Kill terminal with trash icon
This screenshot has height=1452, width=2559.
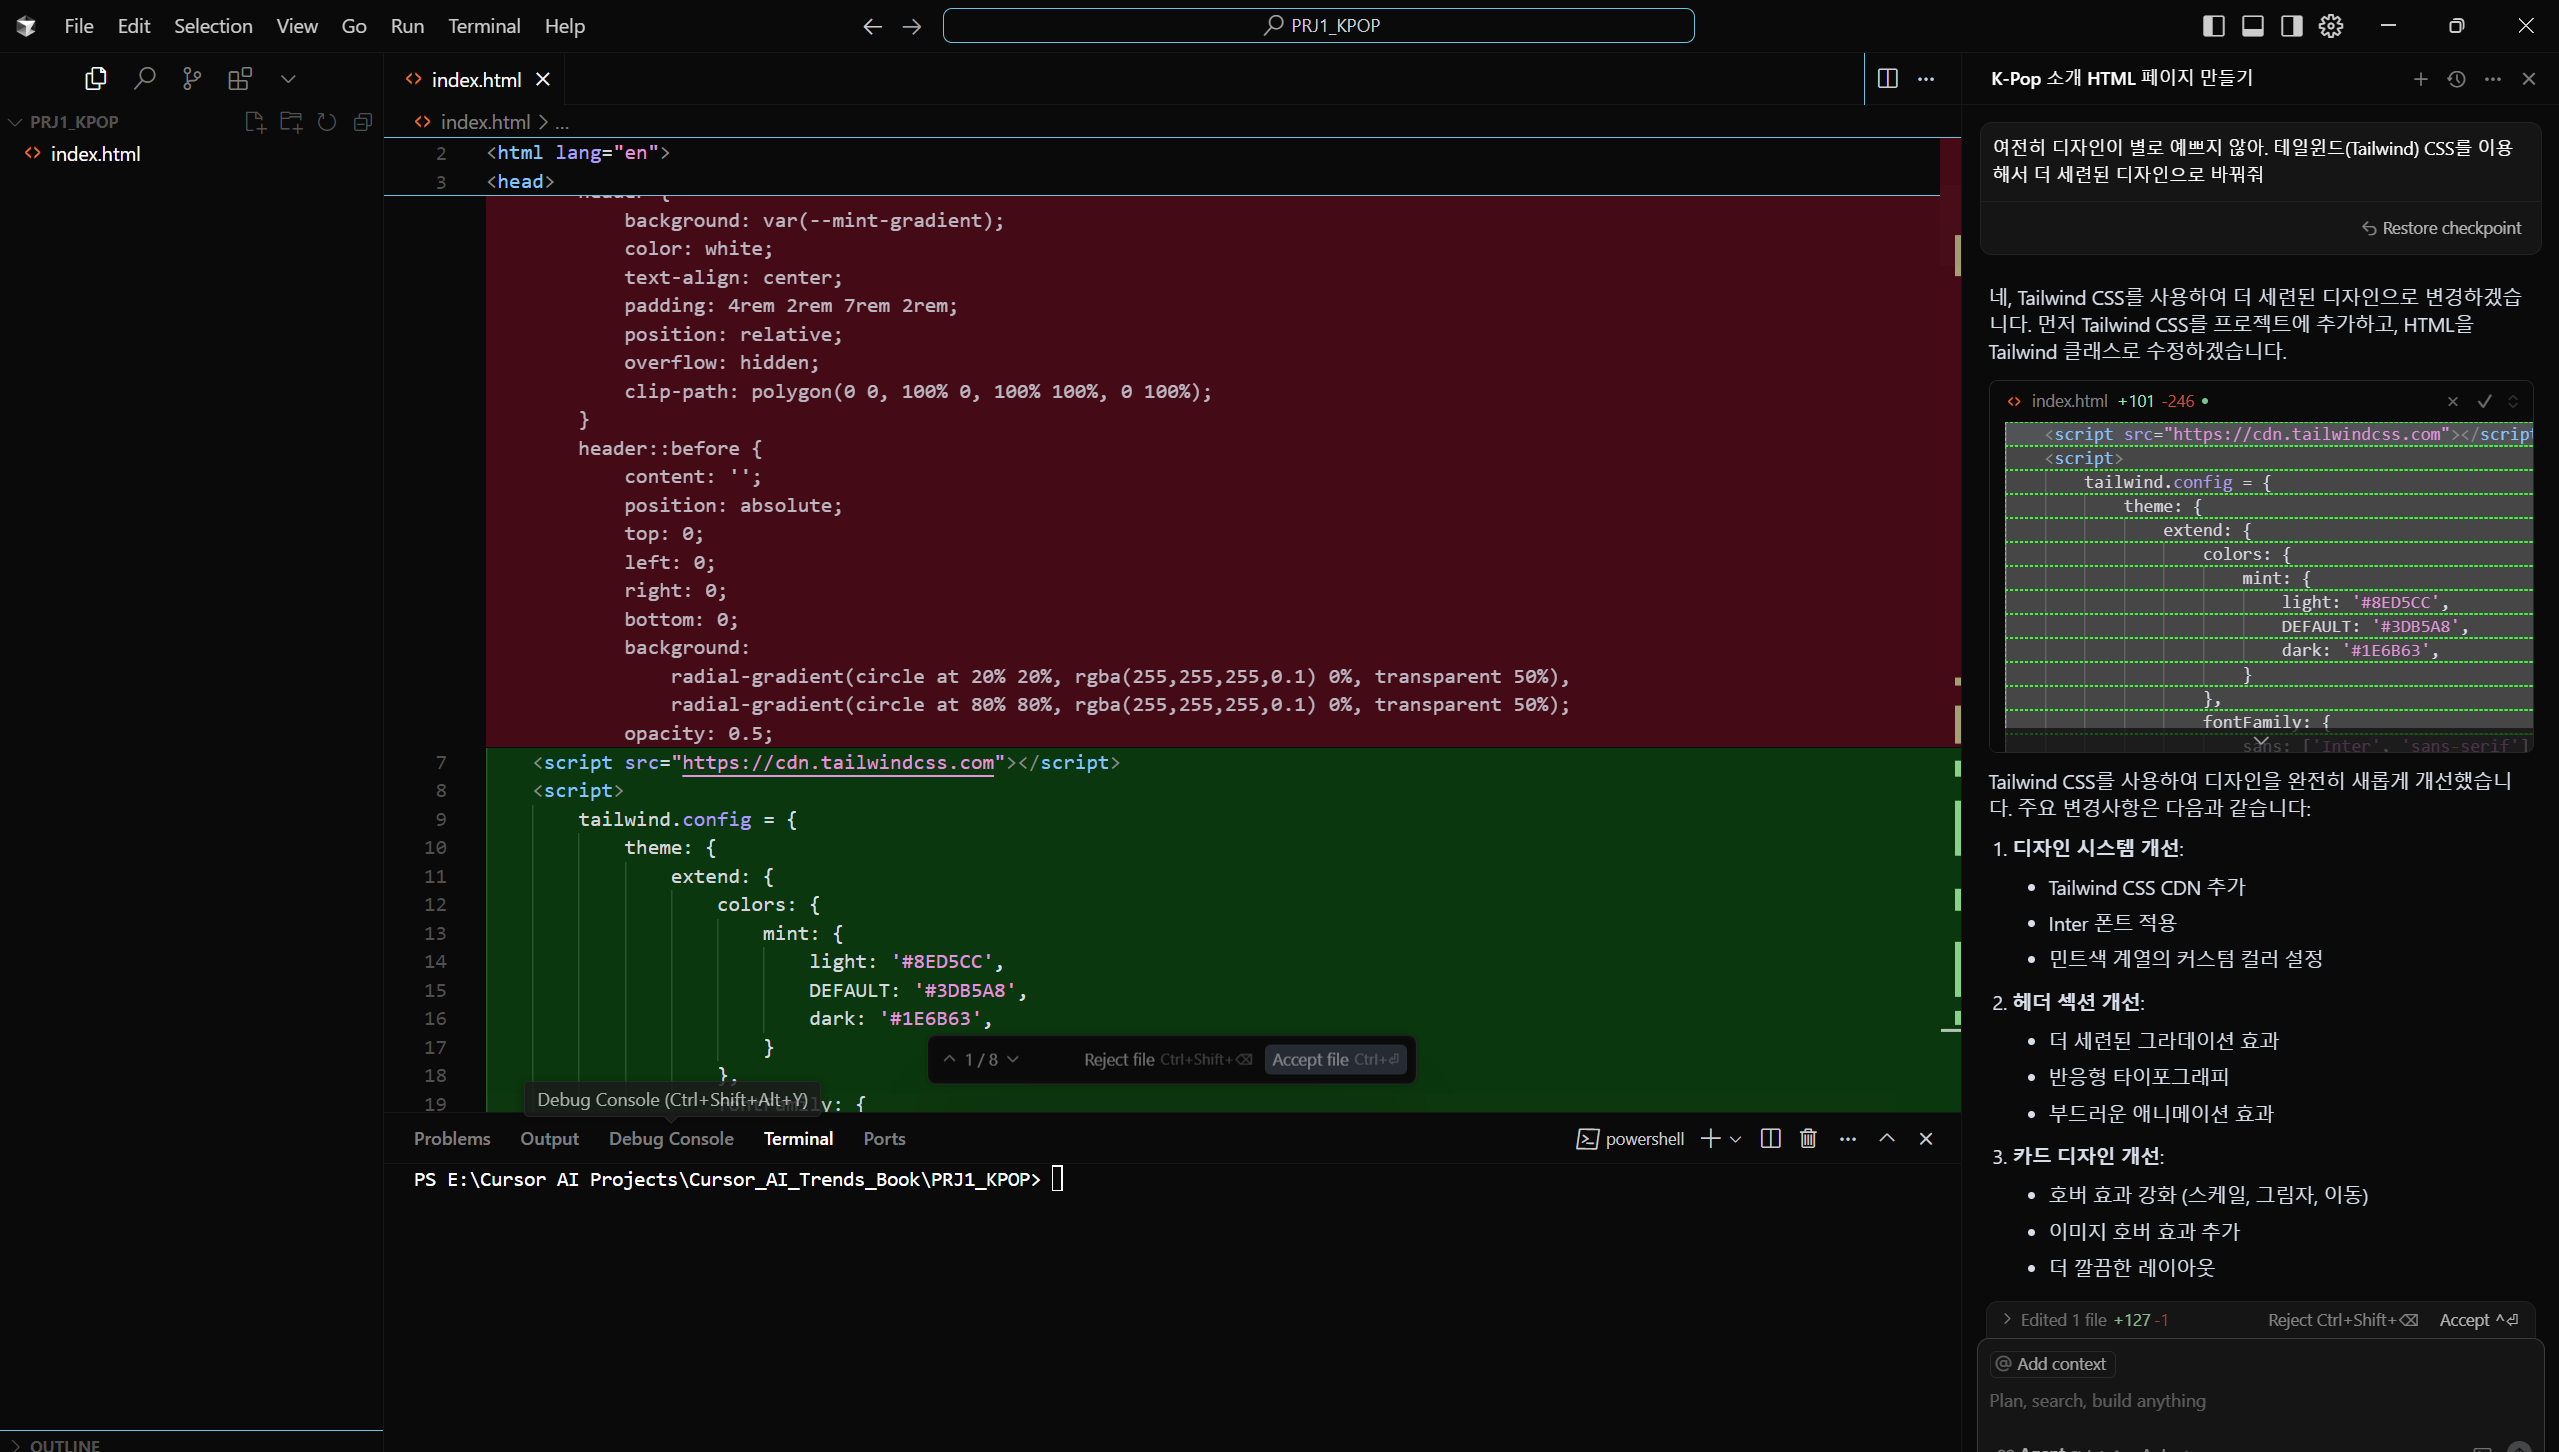pos(1808,1138)
